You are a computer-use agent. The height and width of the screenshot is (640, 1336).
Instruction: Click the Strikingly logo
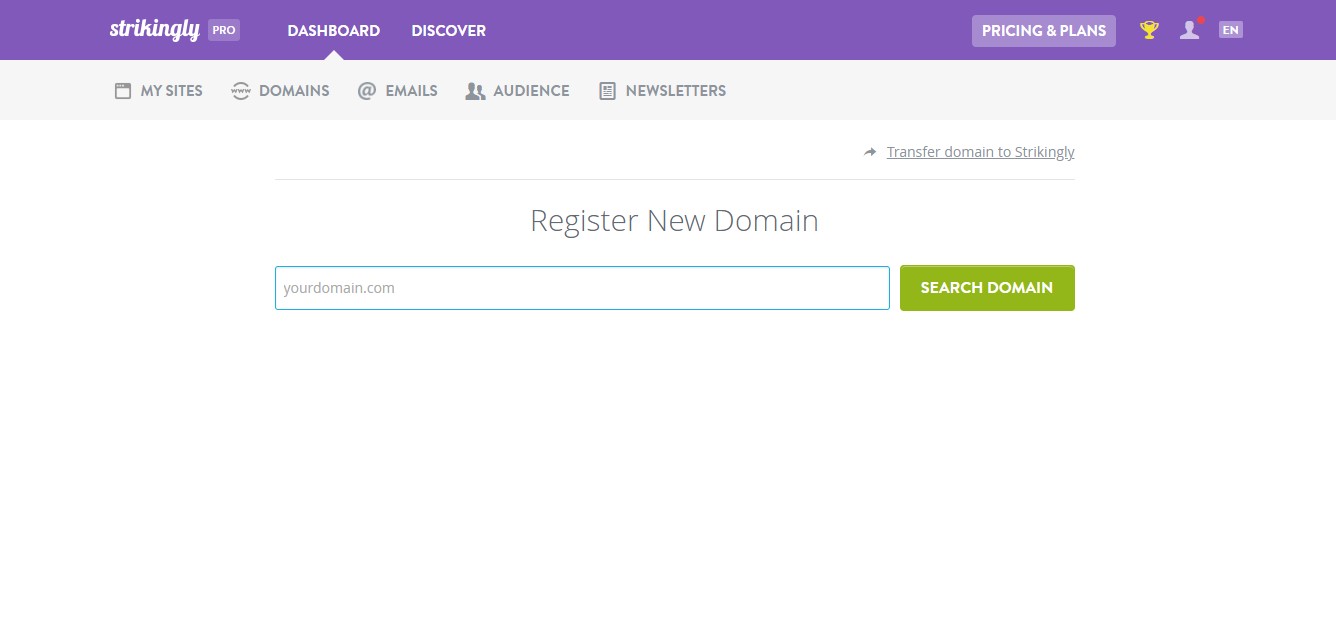(x=155, y=29)
